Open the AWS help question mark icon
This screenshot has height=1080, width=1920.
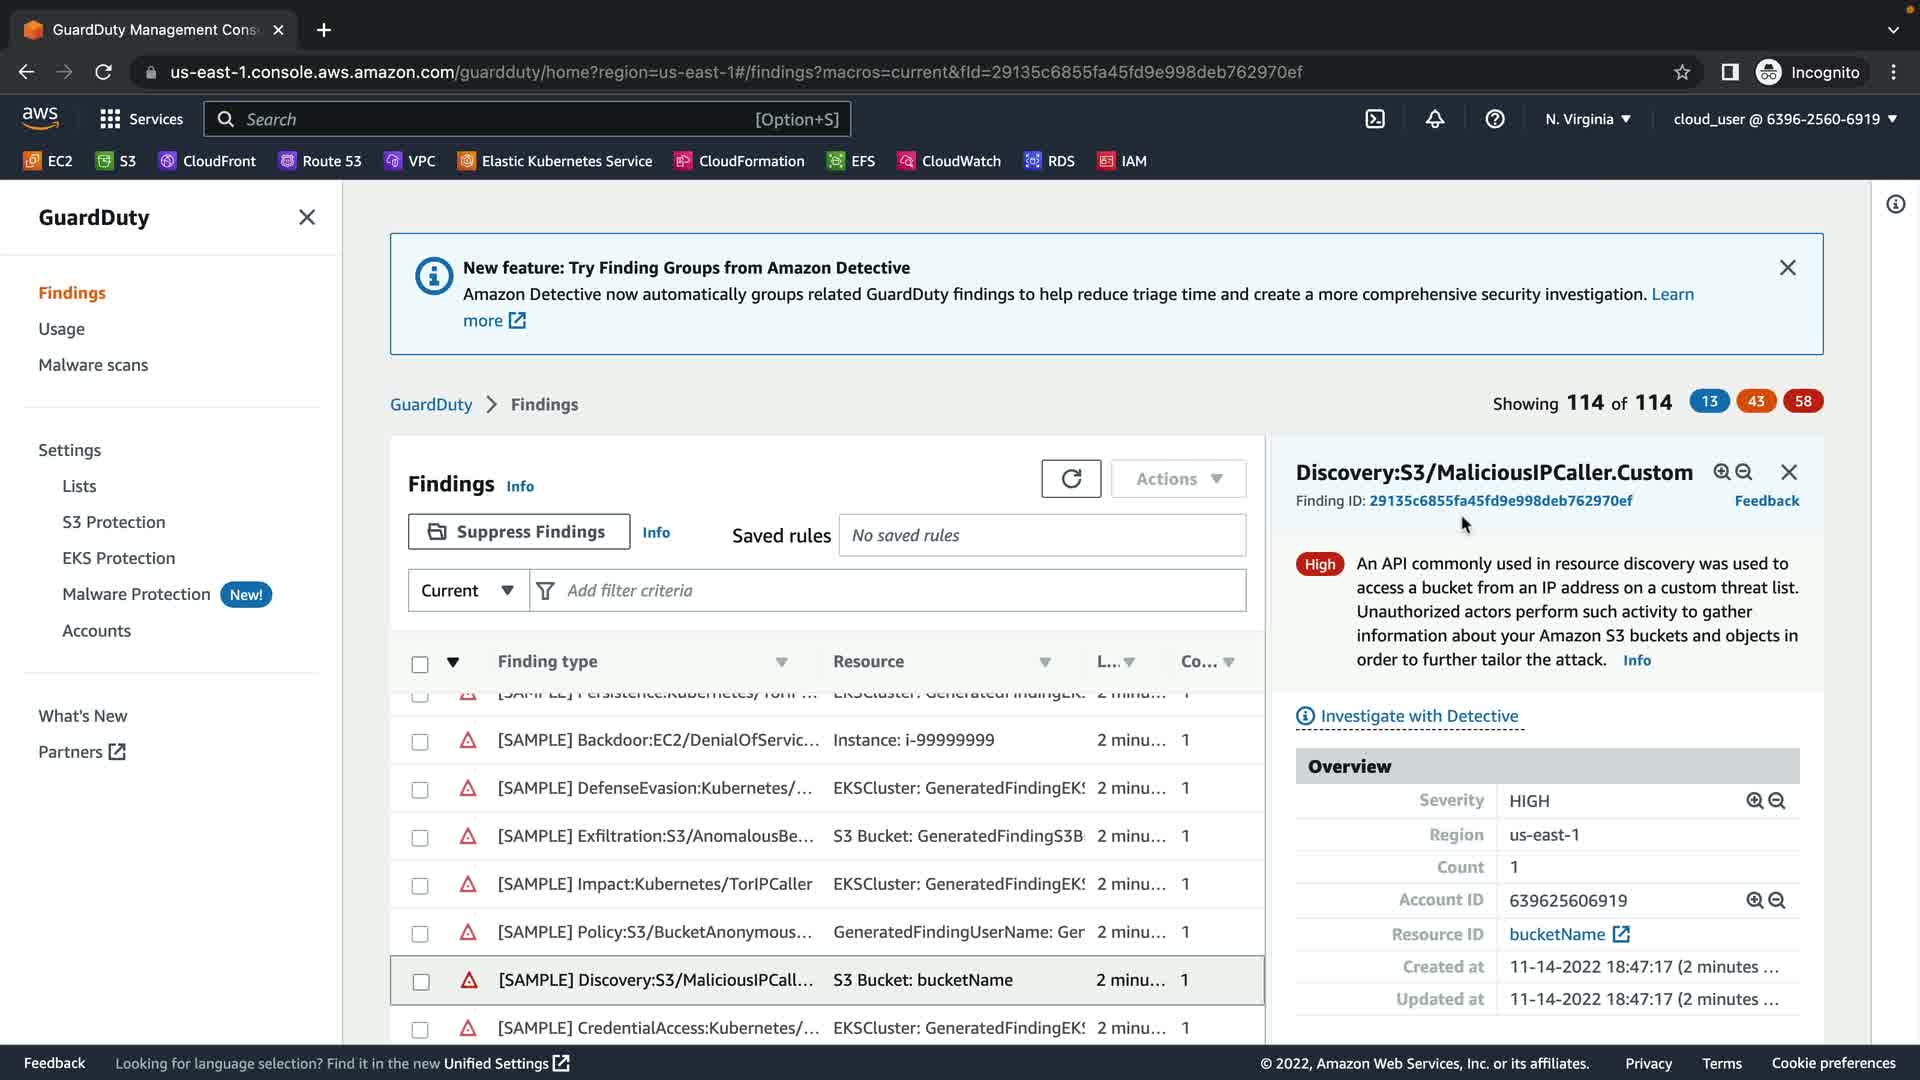tap(1494, 119)
